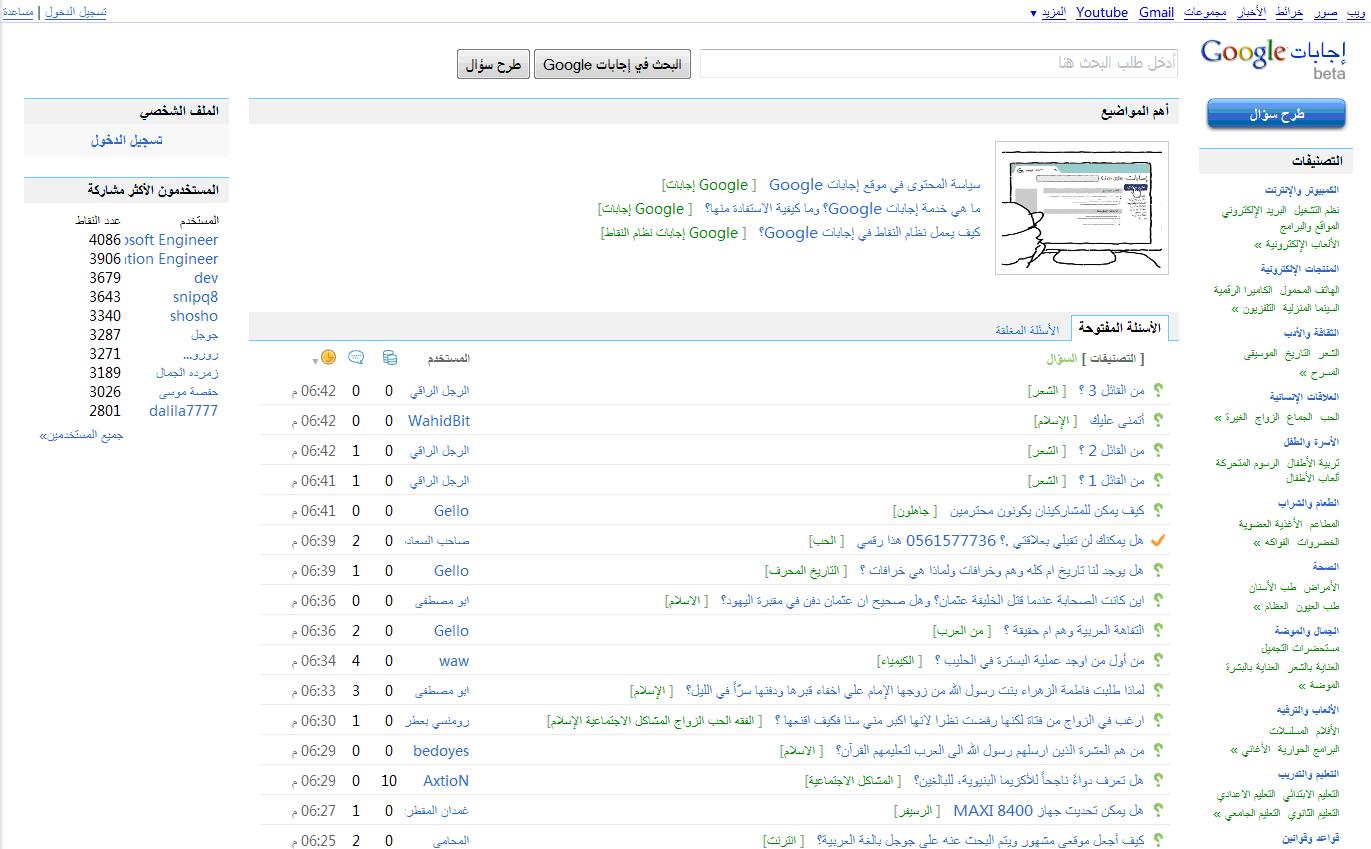The width and height of the screenshot is (1371, 849).
Task: Expand more culture subcategories via » after 'المسرح'
Action: click(1304, 372)
